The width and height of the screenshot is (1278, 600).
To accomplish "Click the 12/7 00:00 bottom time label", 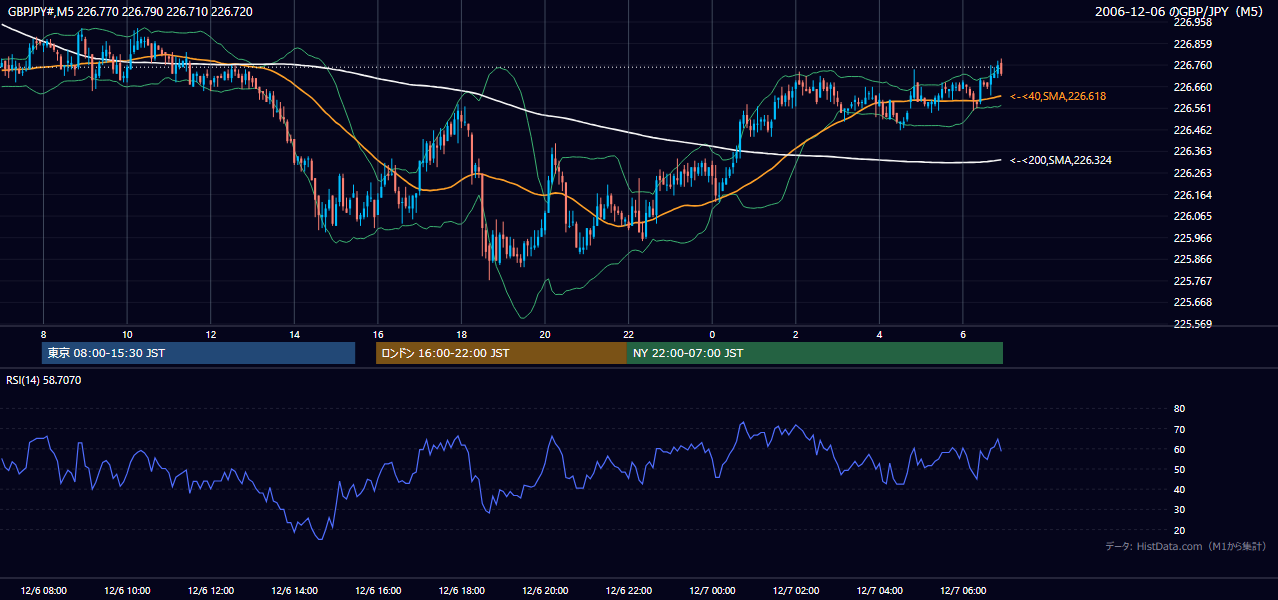I will pos(712,591).
